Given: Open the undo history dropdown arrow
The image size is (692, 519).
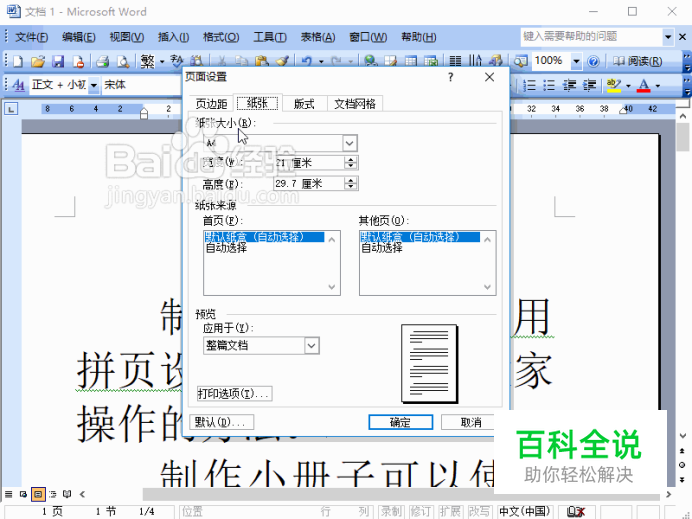Looking at the screenshot, I should 321,61.
